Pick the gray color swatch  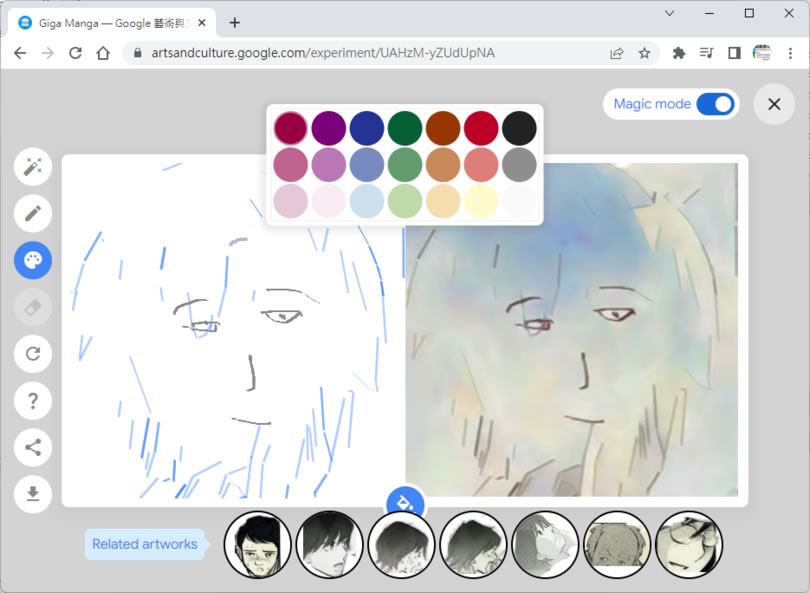(x=519, y=164)
